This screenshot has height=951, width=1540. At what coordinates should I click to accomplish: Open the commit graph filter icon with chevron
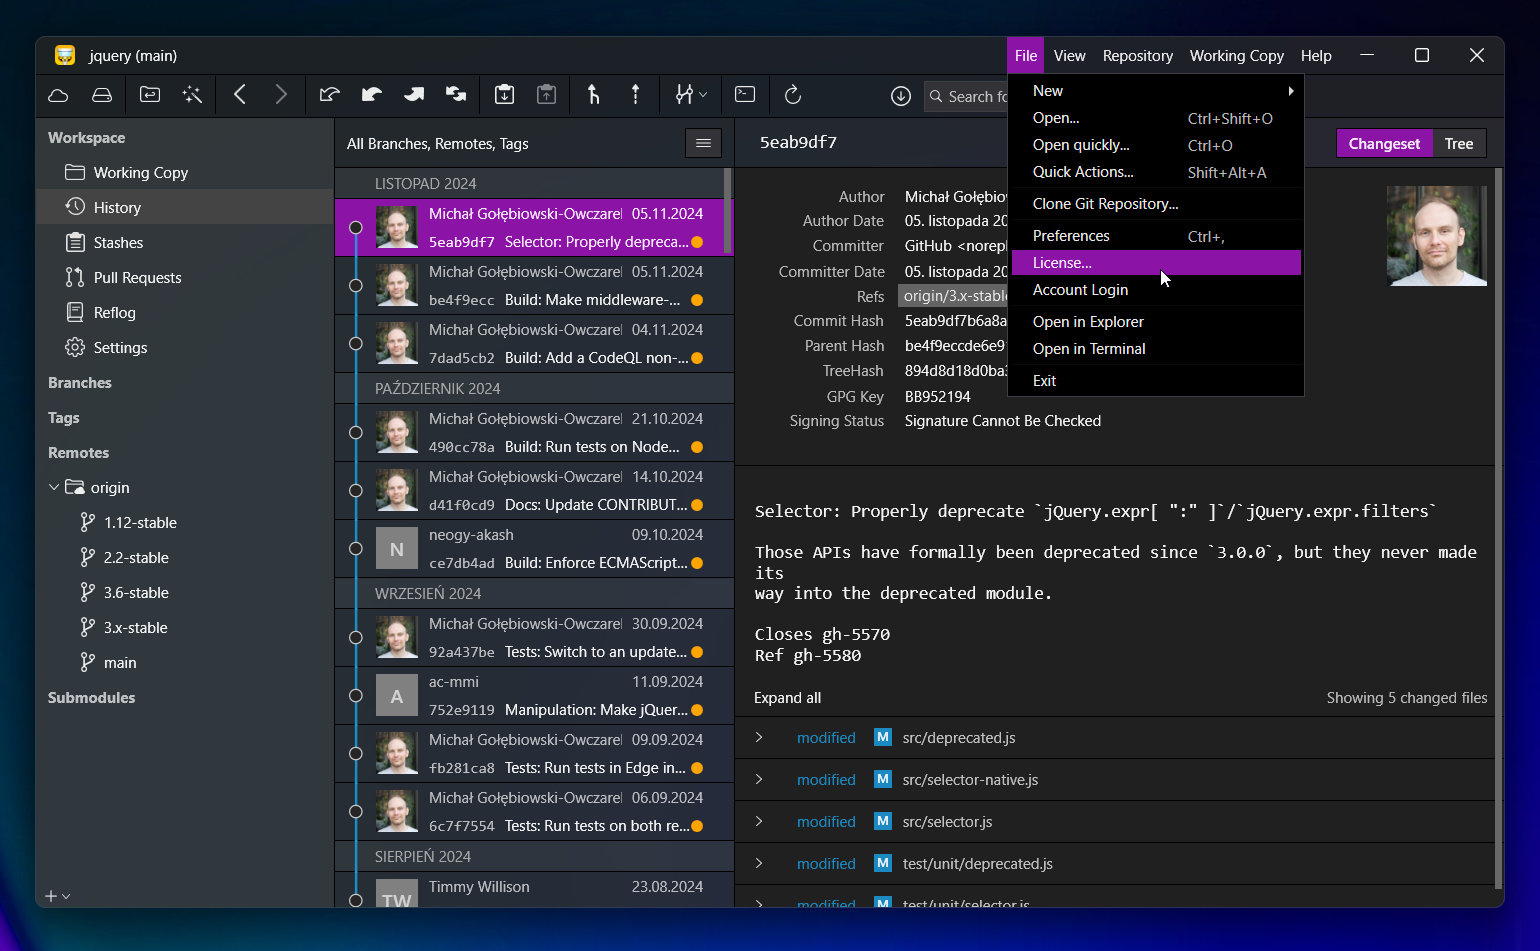(690, 94)
